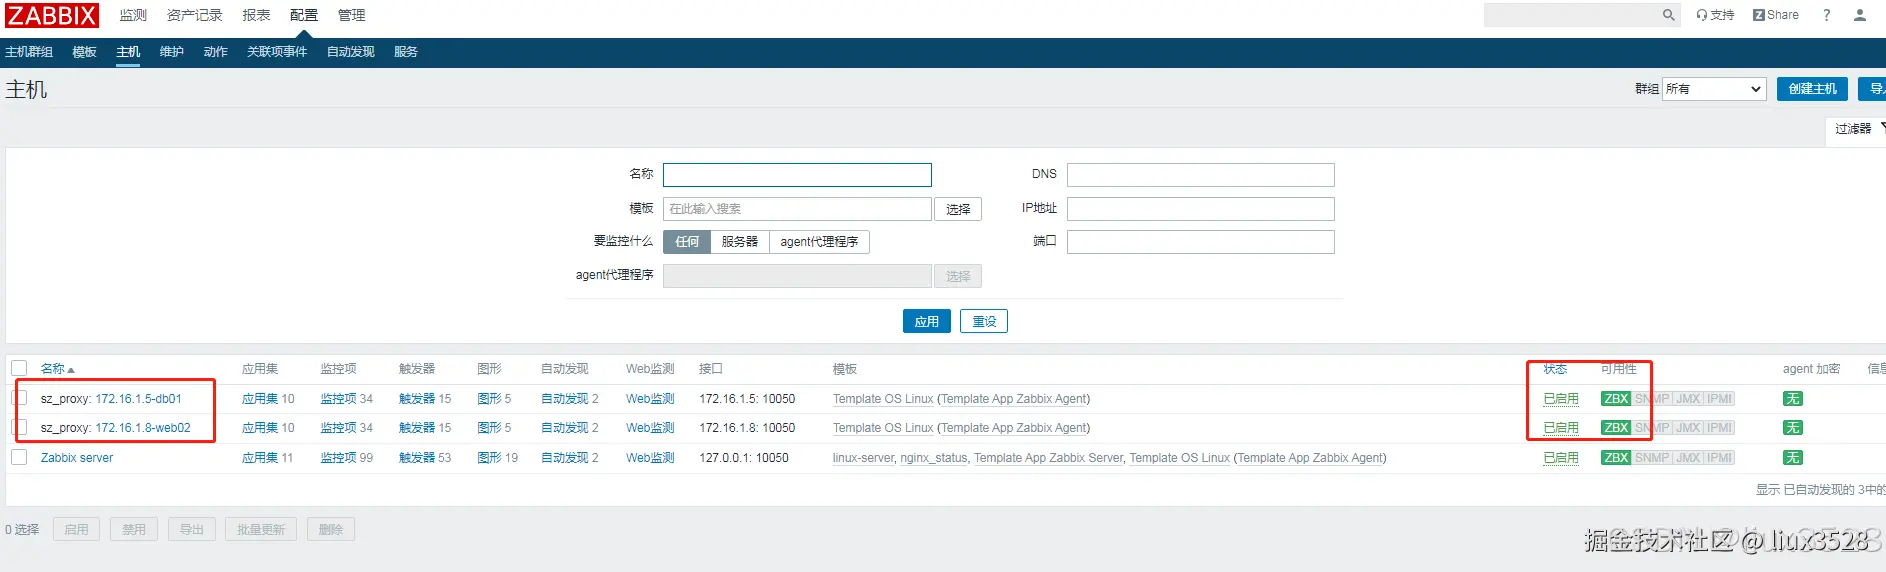Click ZBX availability badge for 172.16.1.5-db01

click(1616, 398)
